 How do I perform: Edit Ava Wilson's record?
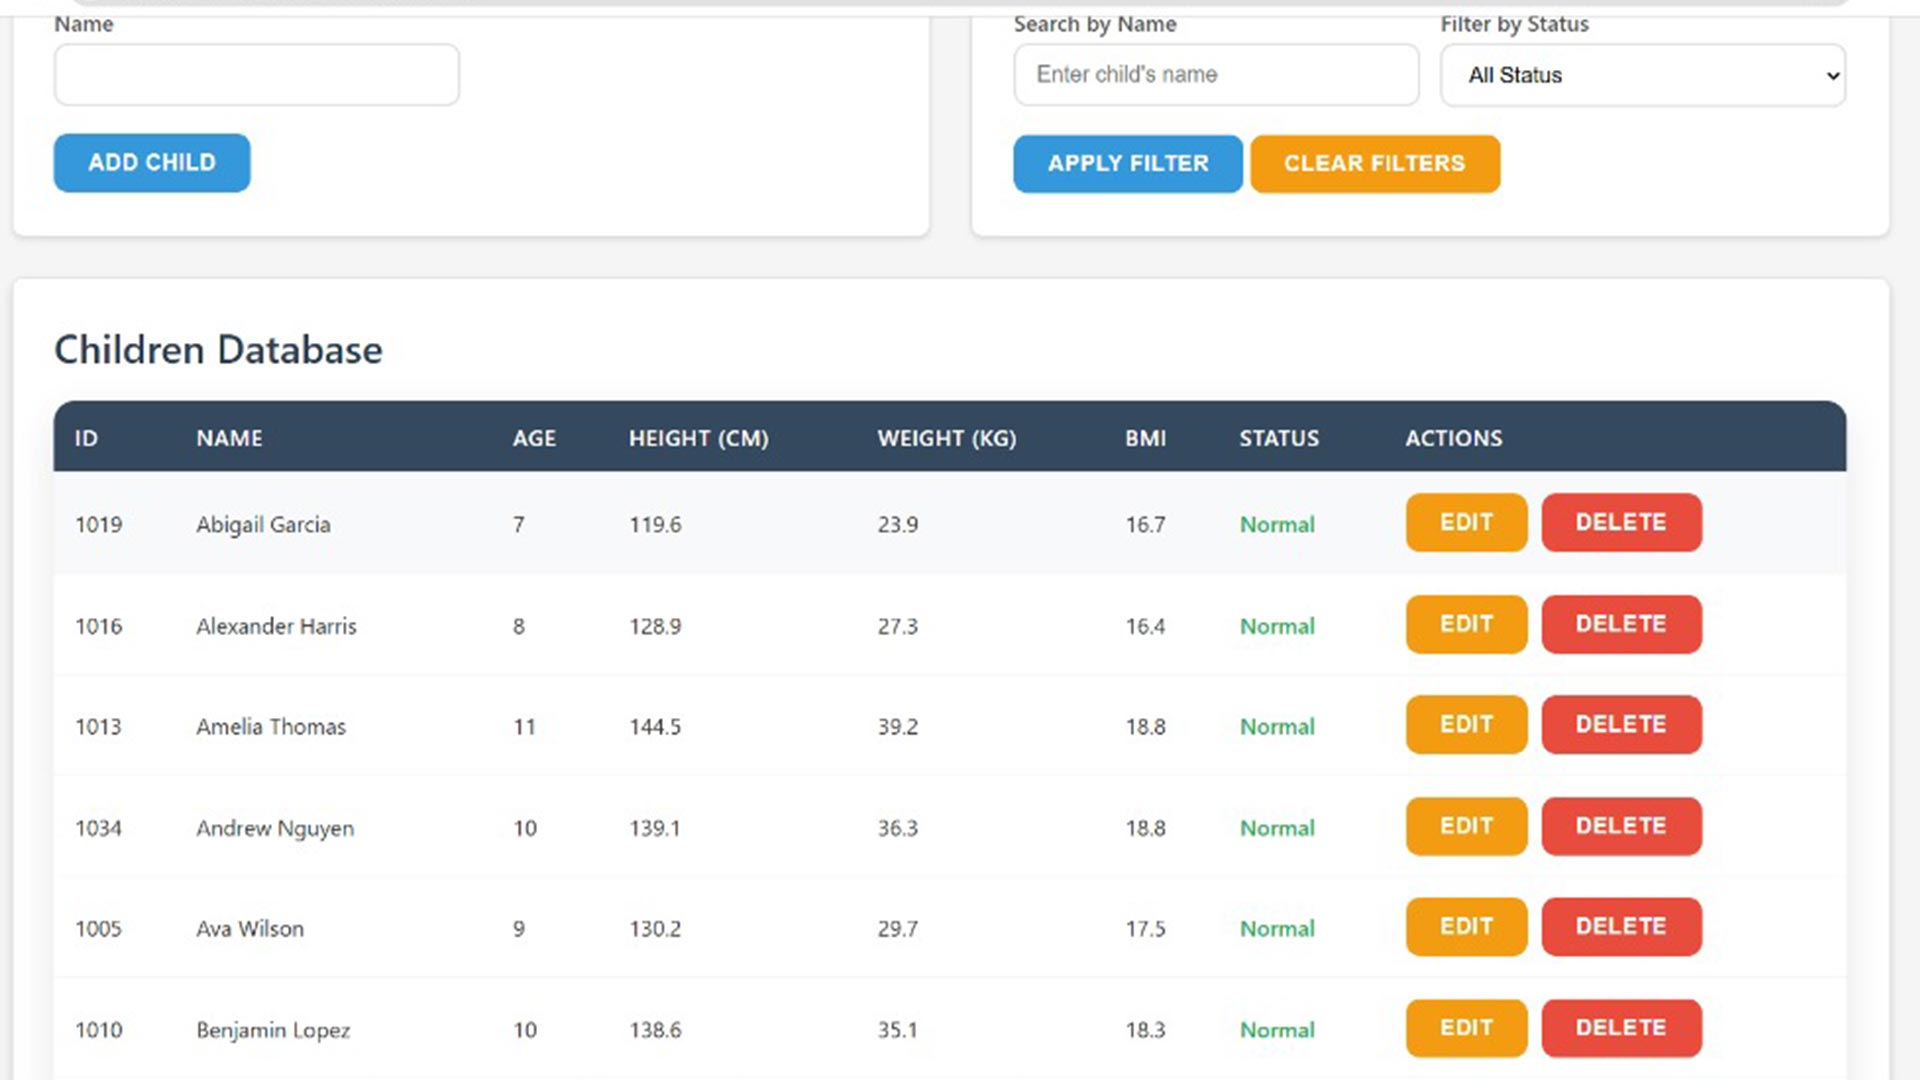(1466, 927)
